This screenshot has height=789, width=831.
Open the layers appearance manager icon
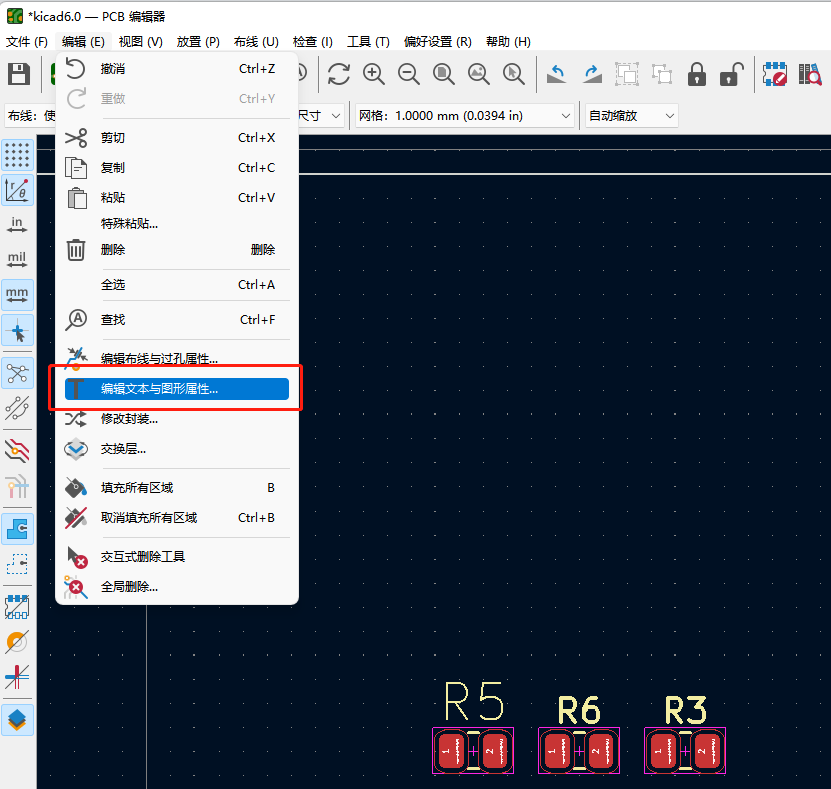[x=17, y=720]
